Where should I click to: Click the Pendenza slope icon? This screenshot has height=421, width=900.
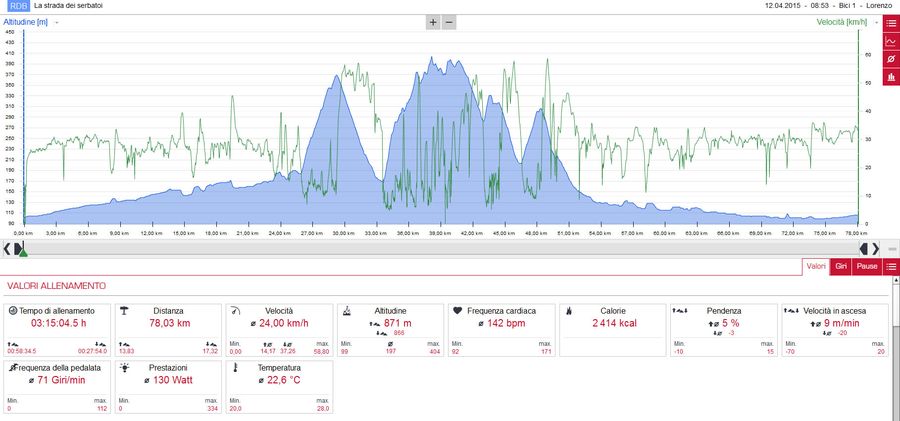click(680, 310)
